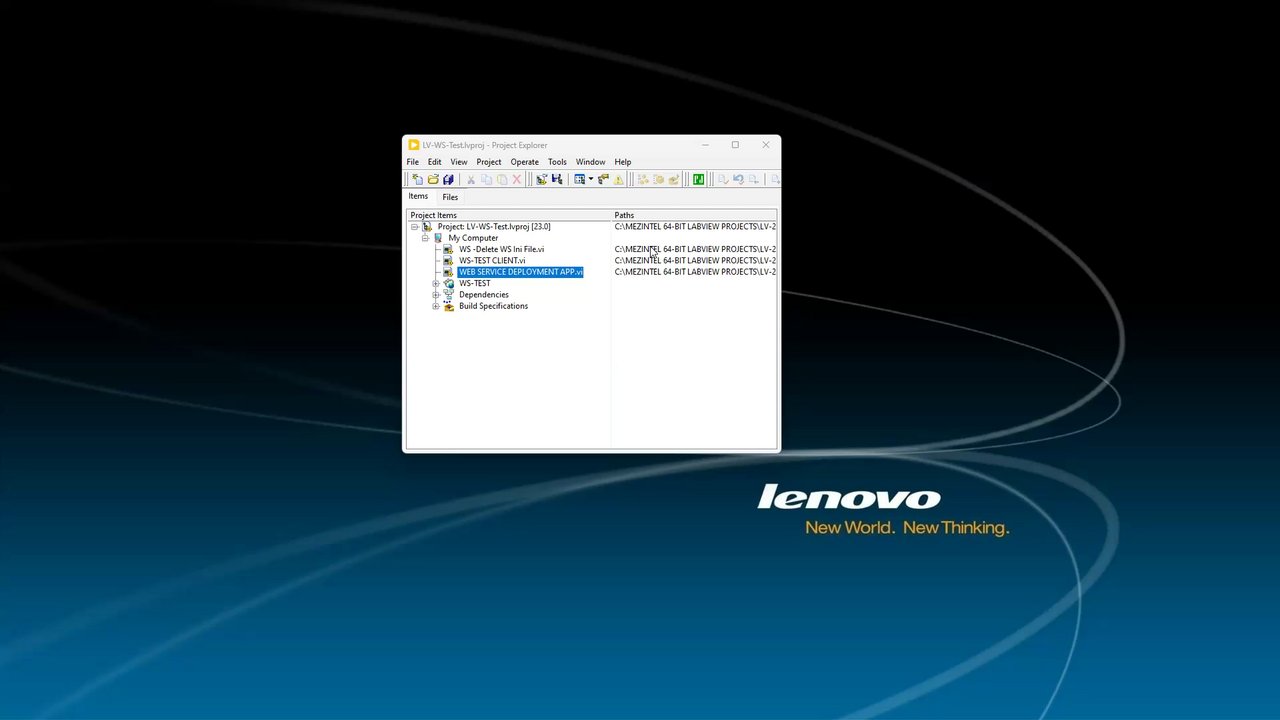Image resolution: width=1280 pixels, height=720 pixels.
Task: Click the green source control icon
Action: (698, 179)
